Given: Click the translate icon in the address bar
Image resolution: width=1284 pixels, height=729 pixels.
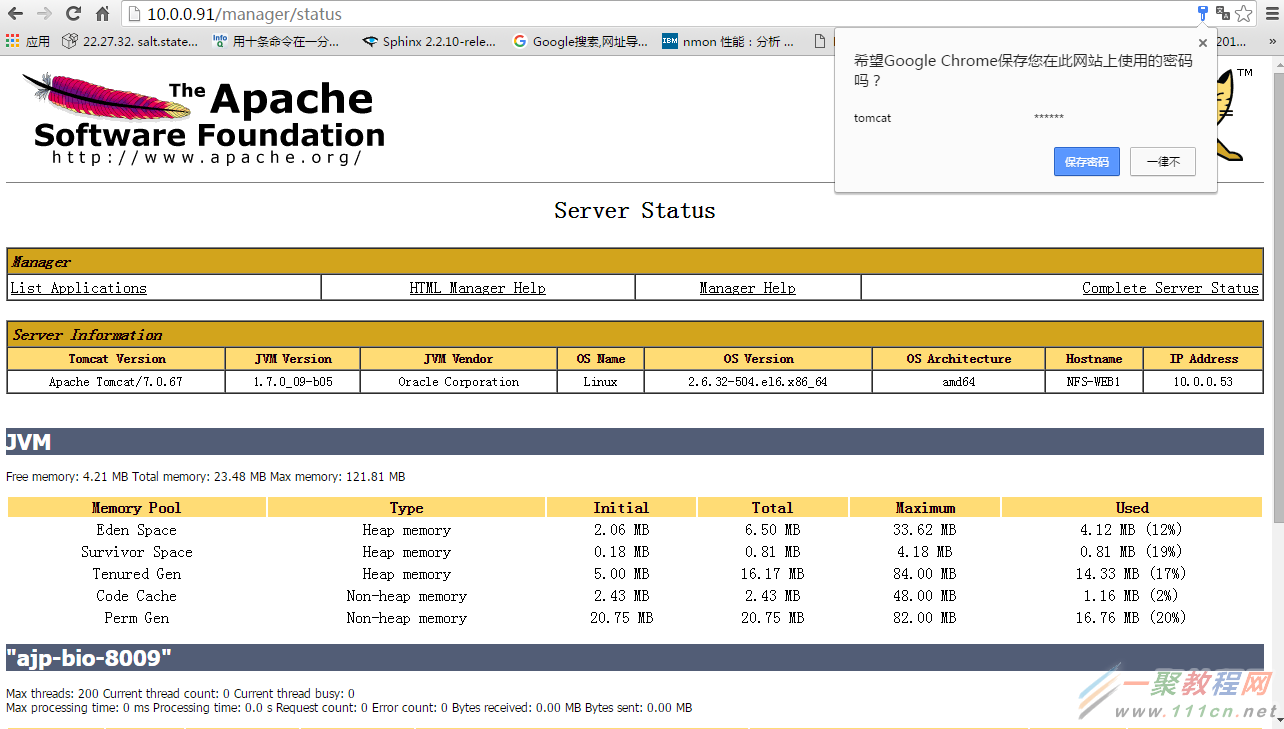Looking at the screenshot, I should point(1223,13).
